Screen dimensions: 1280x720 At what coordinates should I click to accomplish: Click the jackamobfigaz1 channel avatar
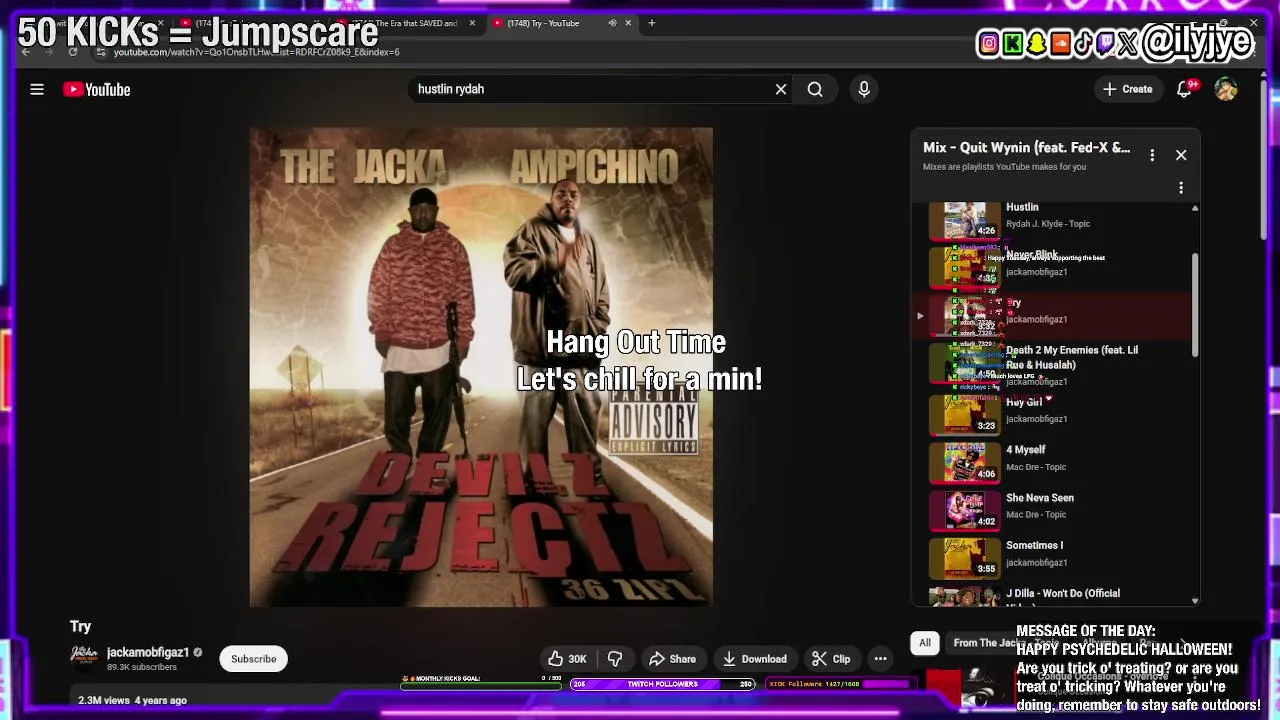pos(84,658)
